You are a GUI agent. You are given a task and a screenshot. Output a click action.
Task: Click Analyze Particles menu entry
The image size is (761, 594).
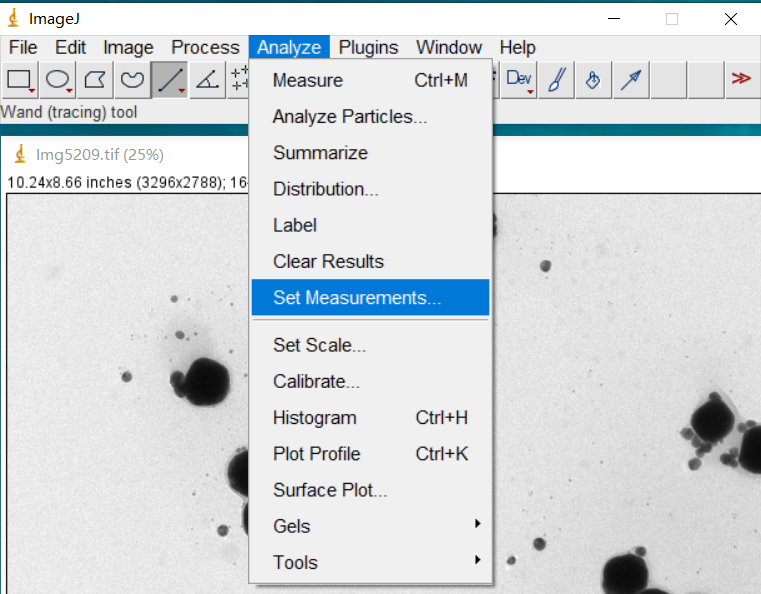pyautogui.click(x=350, y=117)
